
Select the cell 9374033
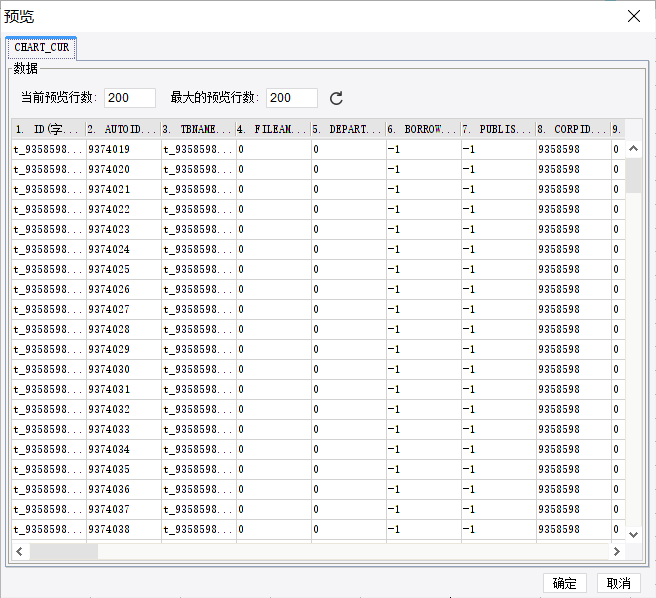124,429
